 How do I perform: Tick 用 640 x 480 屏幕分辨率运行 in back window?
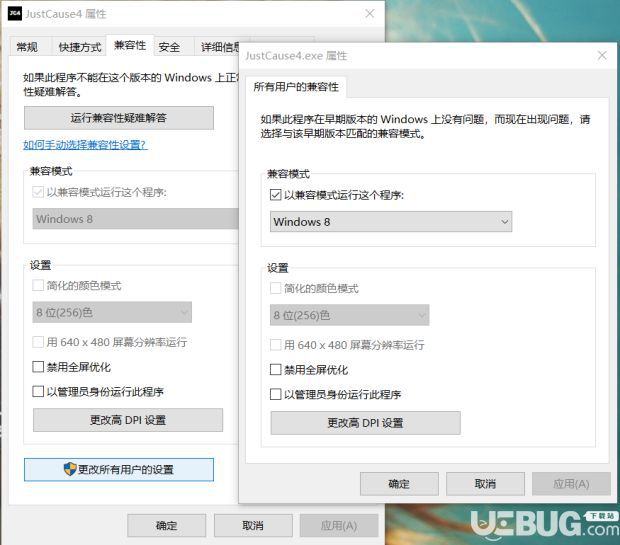pyautogui.click(x=38, y=342)
